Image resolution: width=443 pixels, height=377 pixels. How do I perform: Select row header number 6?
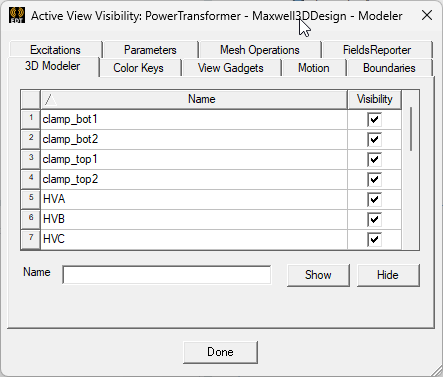tap(31, 219)
